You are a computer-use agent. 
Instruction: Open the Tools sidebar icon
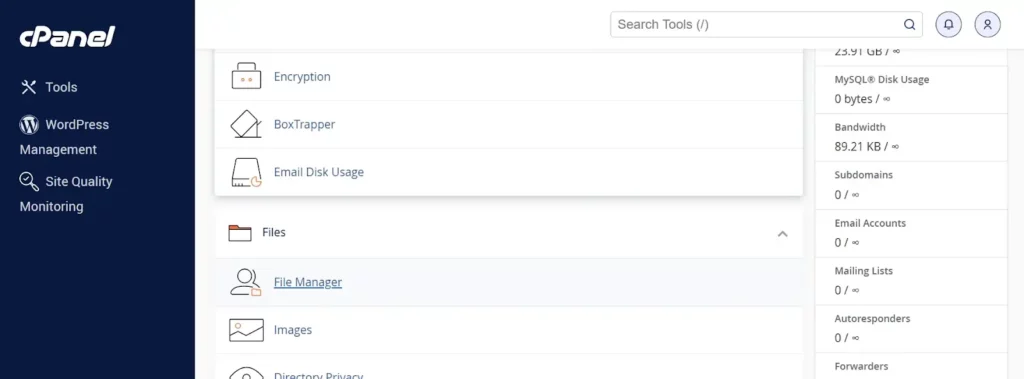pos(29,87)
